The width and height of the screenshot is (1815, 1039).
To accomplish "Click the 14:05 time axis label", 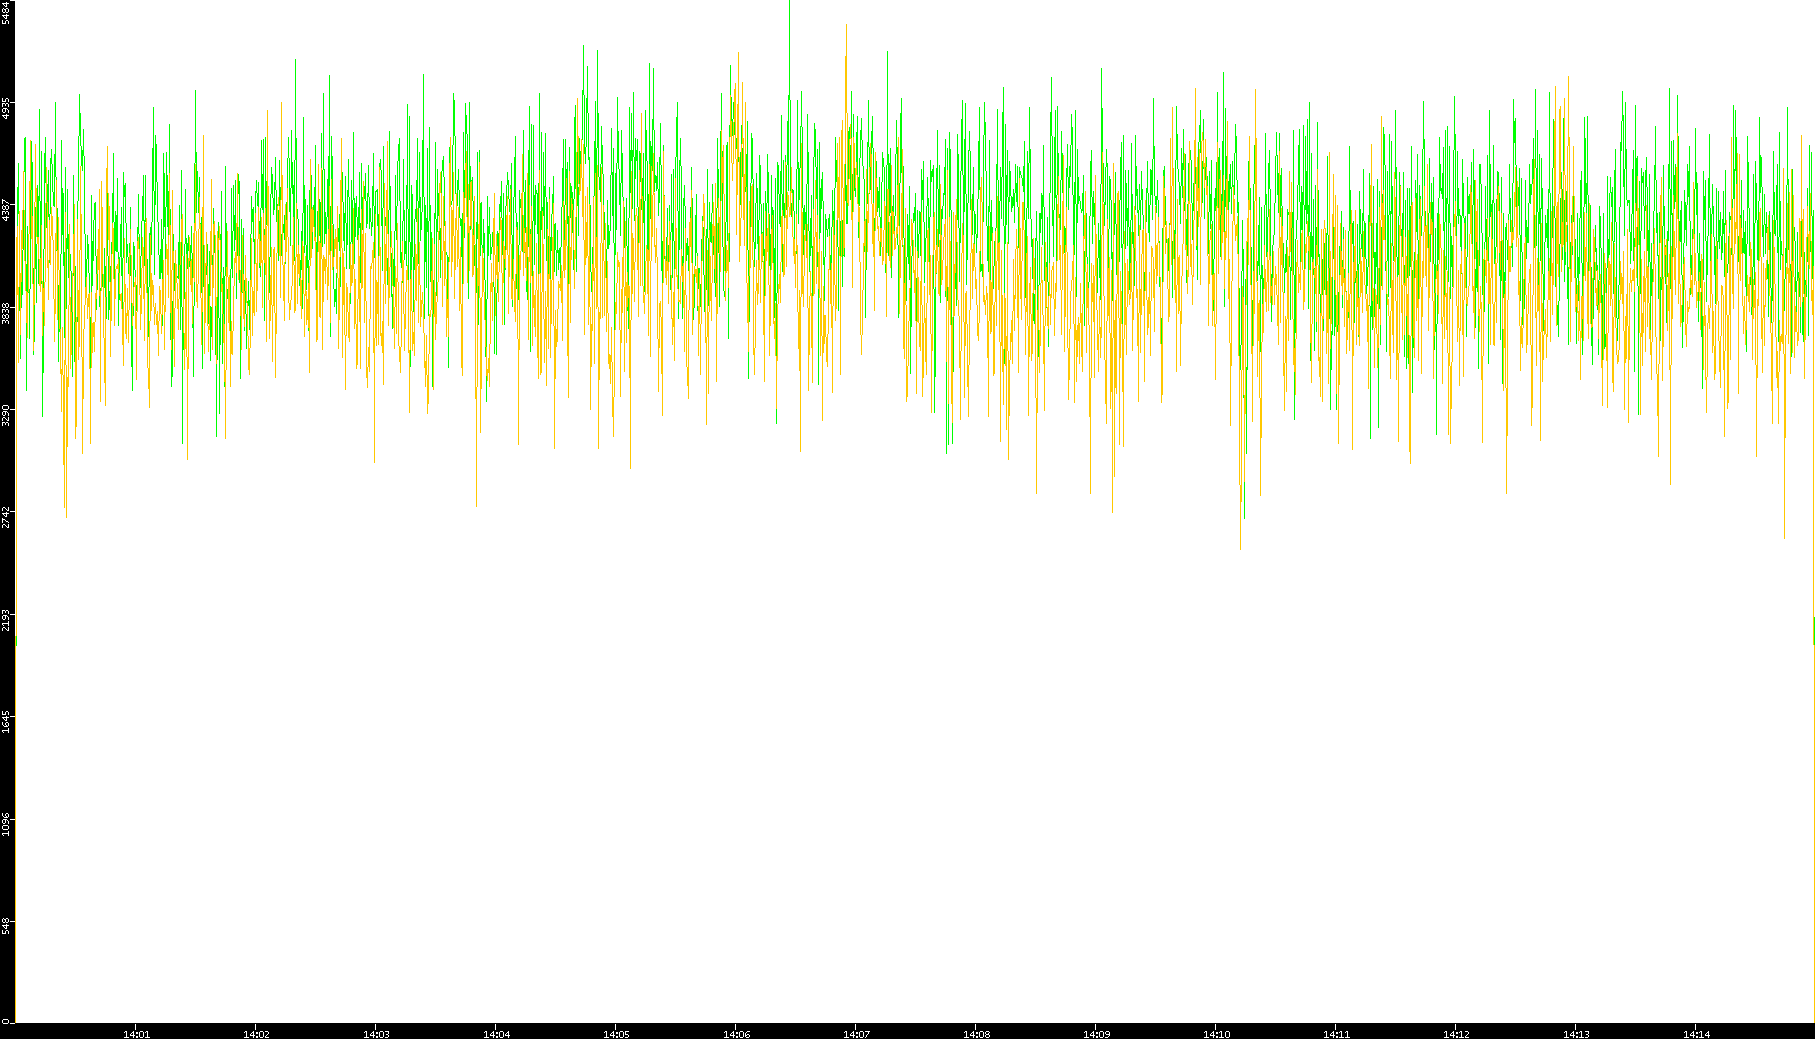I will pyautogui.click(x=616, y=1034).
